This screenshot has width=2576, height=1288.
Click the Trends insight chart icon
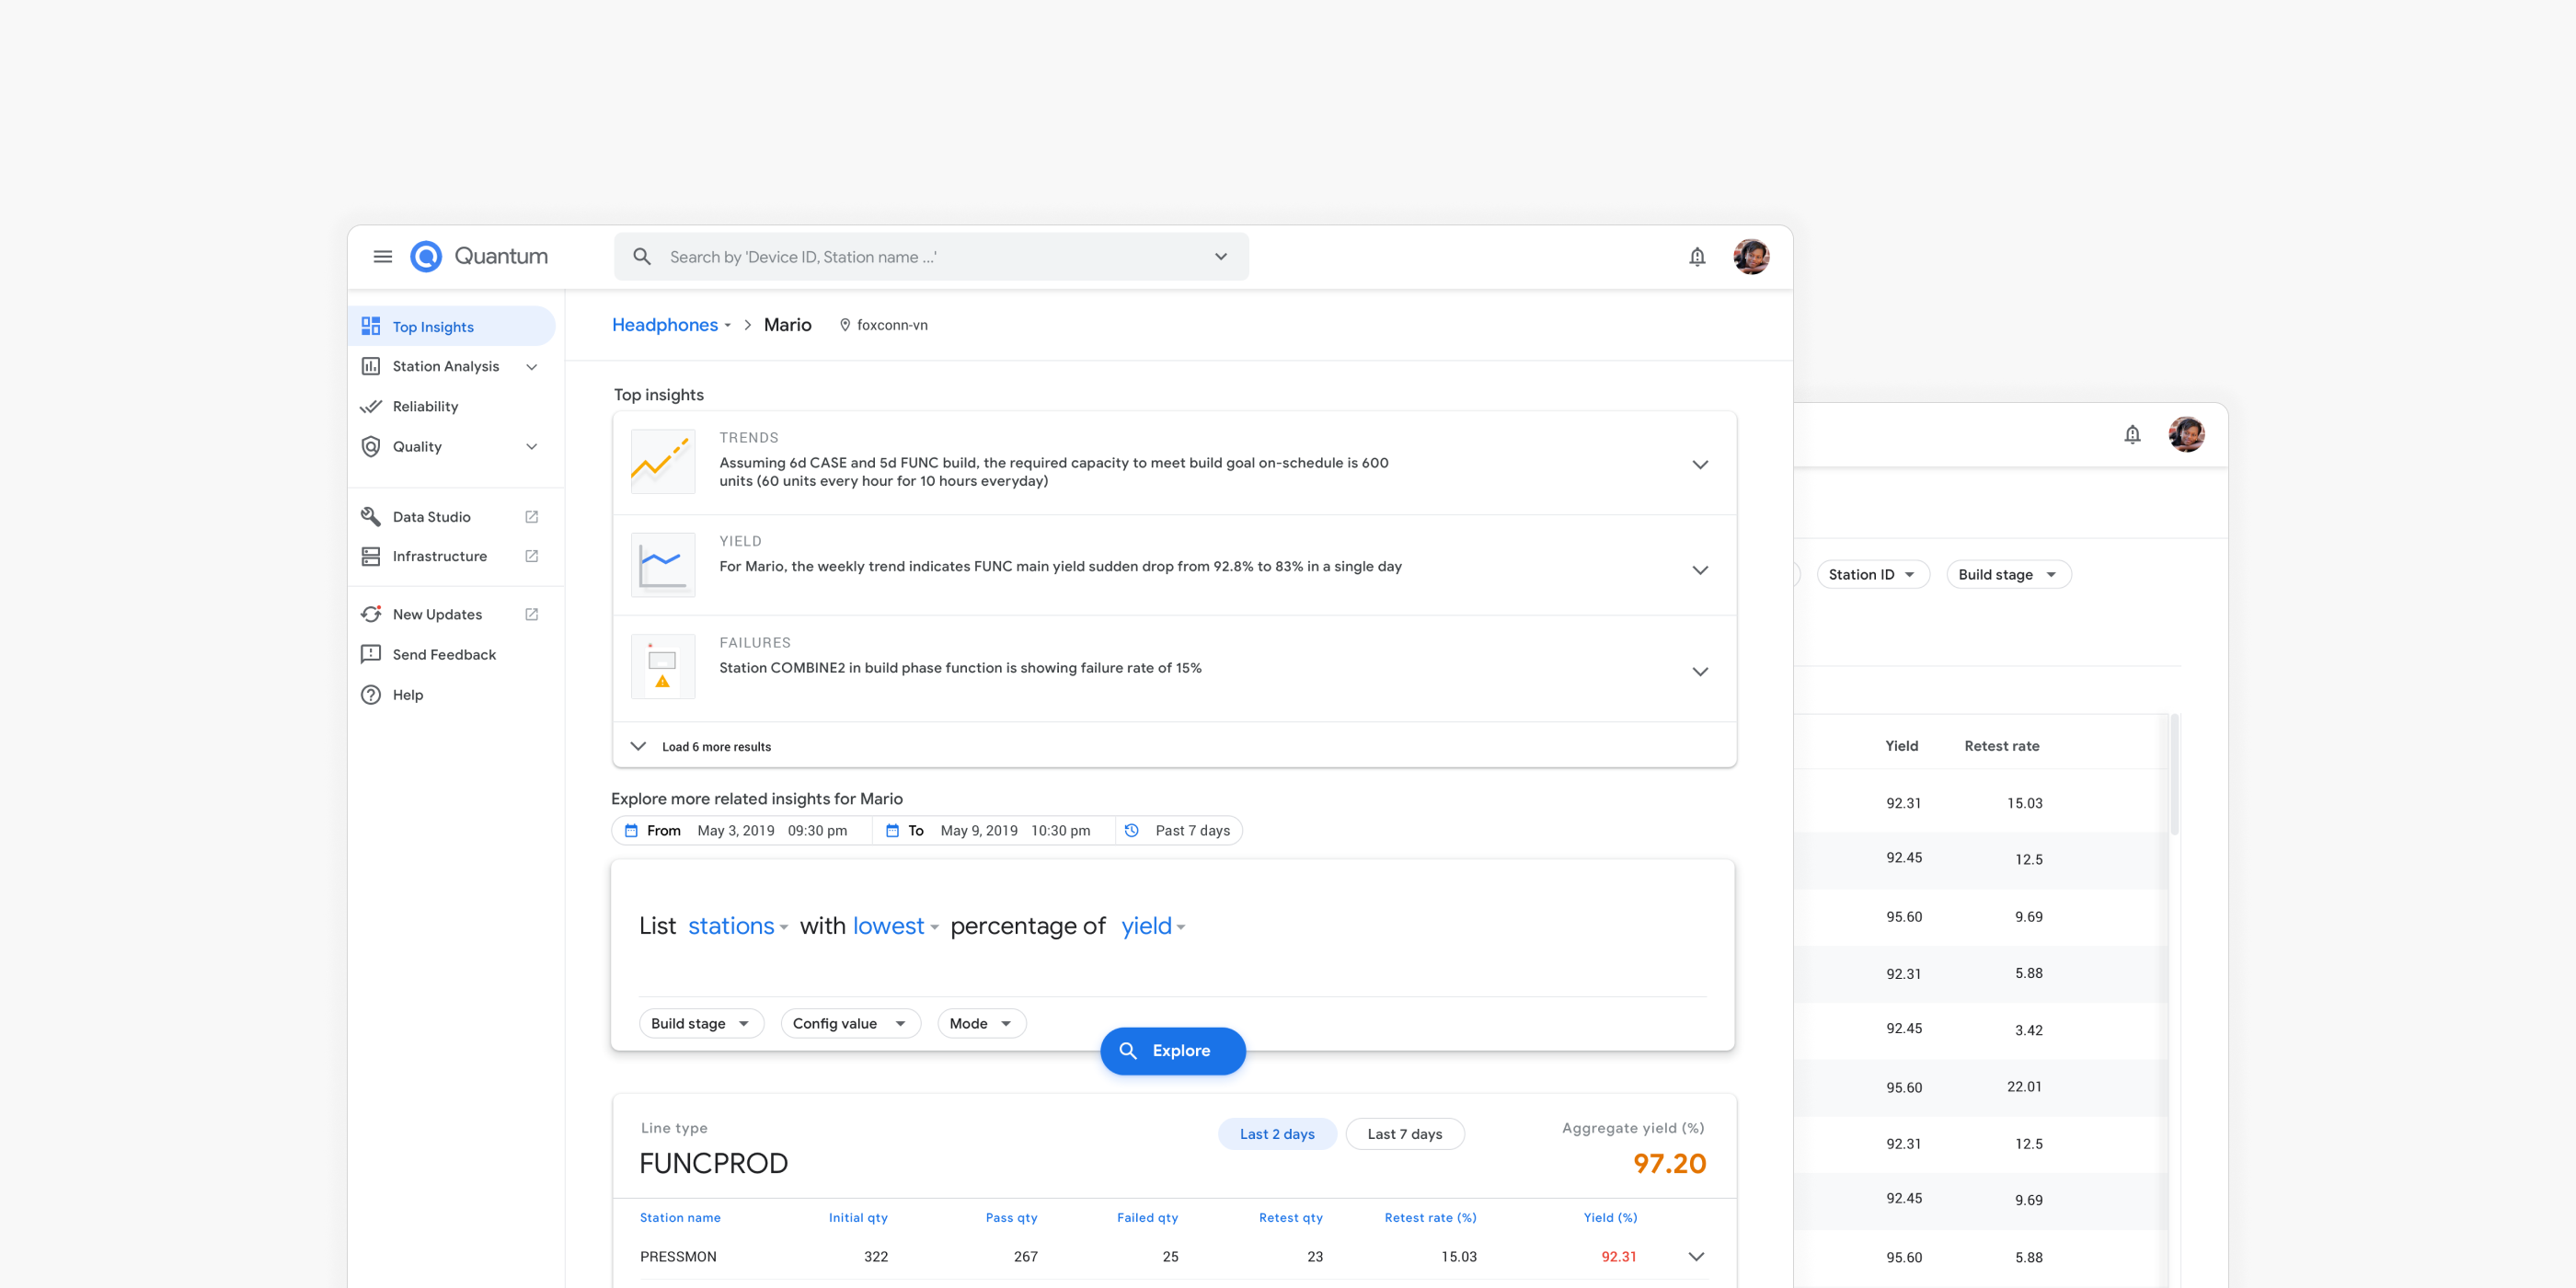pyautogui.click(x=663, y=462)
